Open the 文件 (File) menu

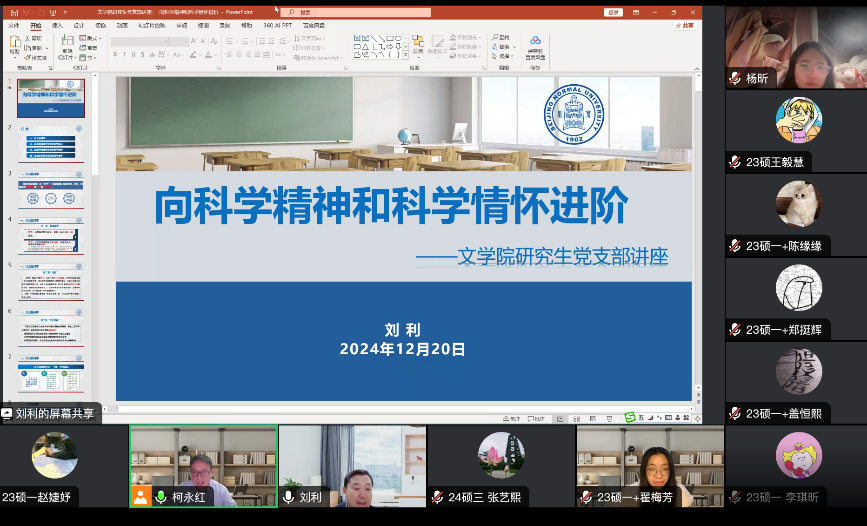click(x=14, y=25)
